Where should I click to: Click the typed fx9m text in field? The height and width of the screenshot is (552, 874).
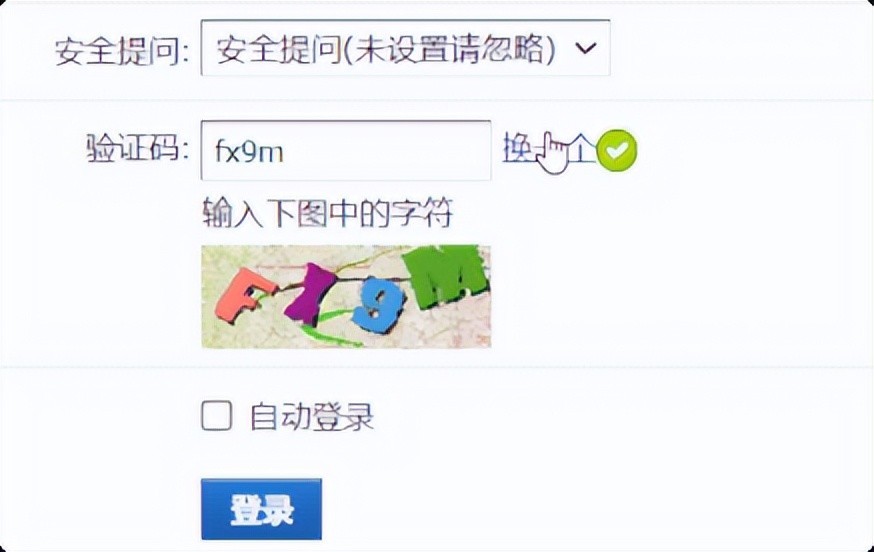(x=249, y=151)
